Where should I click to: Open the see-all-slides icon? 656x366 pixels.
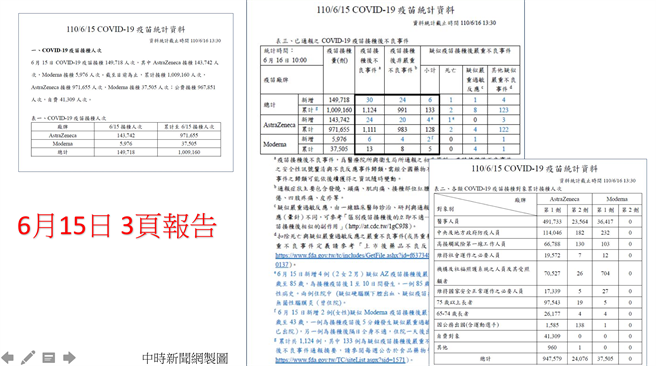(x=49, y=358)
